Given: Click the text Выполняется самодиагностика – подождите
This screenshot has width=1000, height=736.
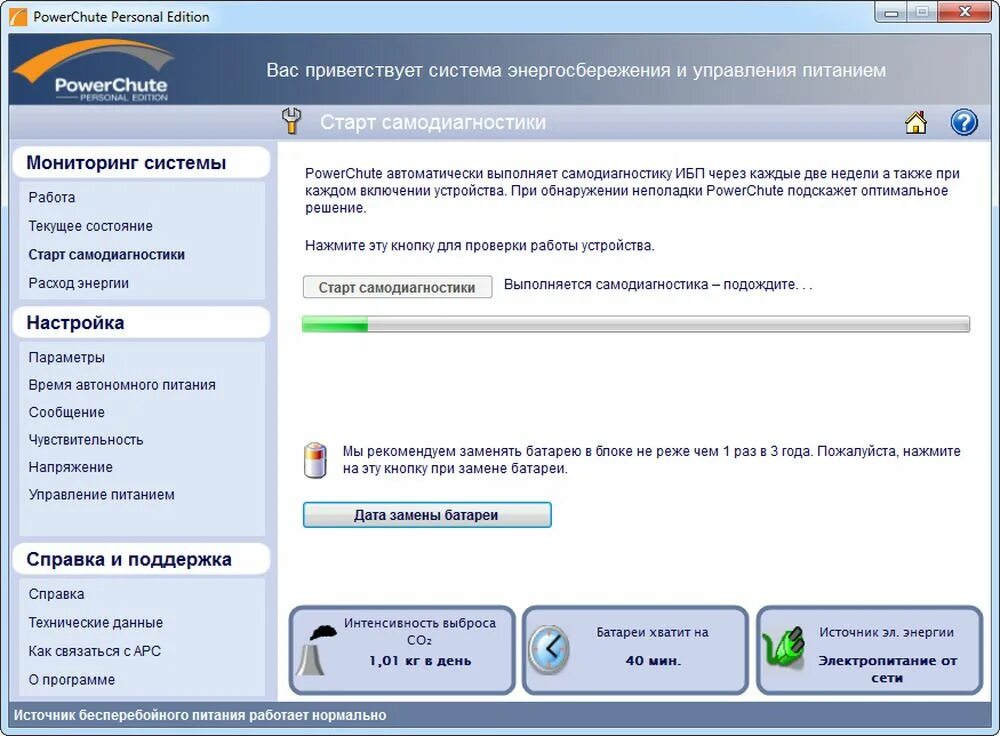Looking at the screenshot, I should pyautogui.click(x=658, y=284).
